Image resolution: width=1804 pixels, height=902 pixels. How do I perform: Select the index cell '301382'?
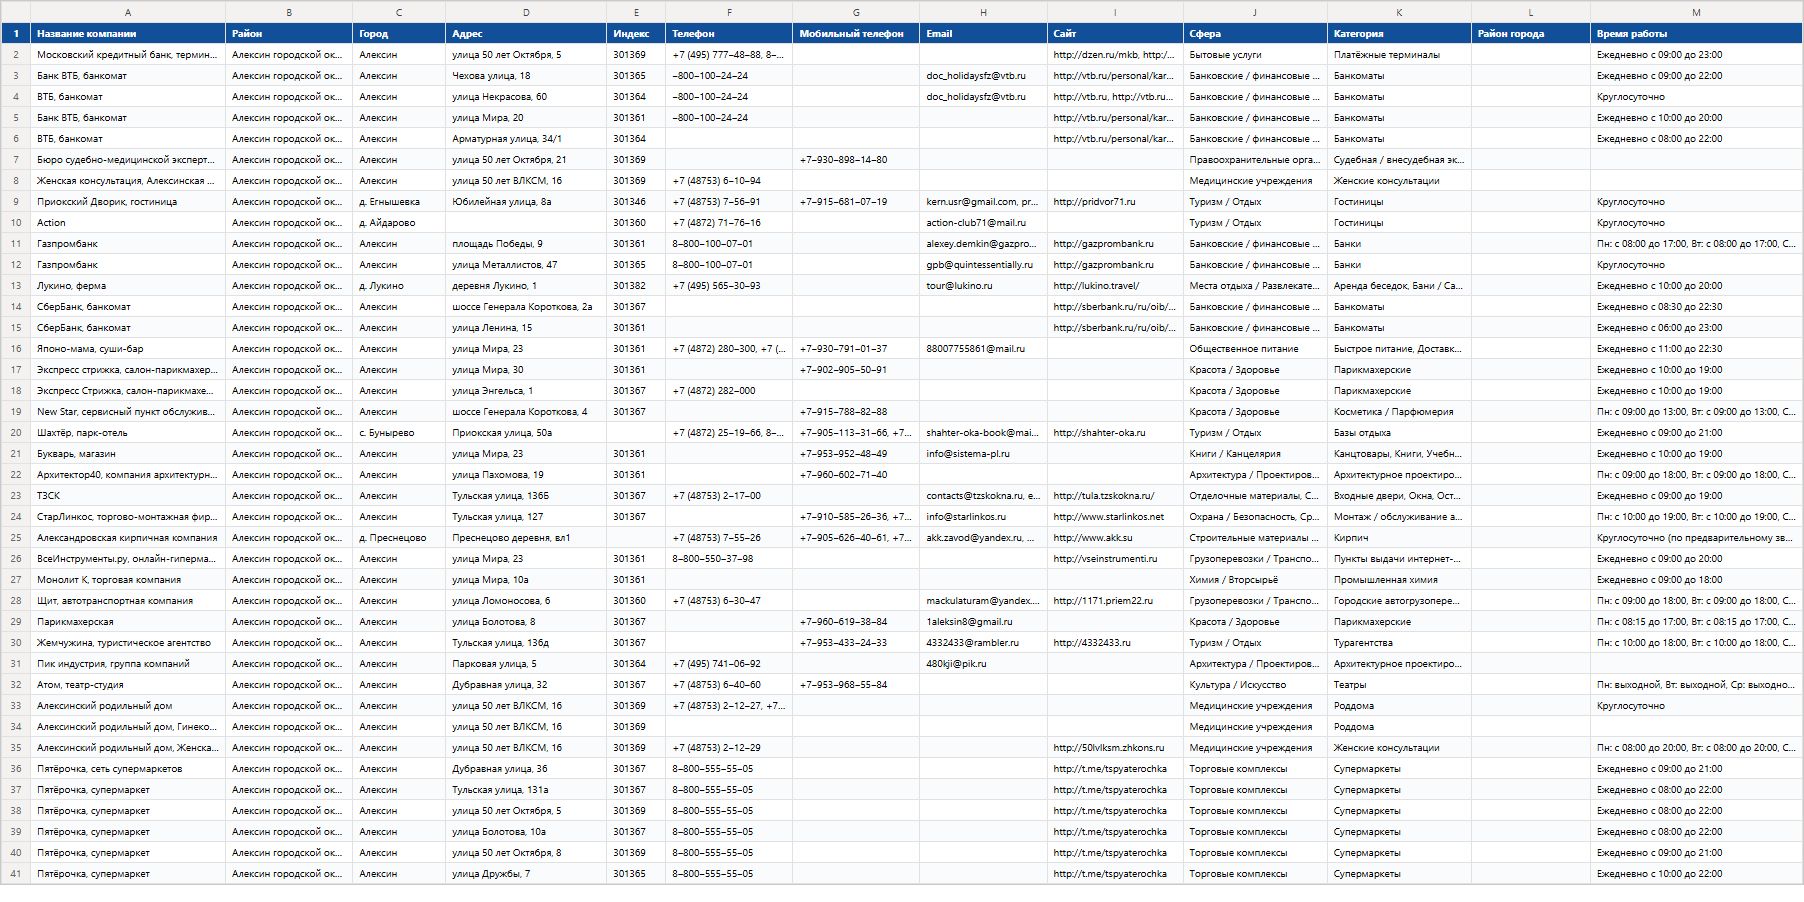coord(636,286)
